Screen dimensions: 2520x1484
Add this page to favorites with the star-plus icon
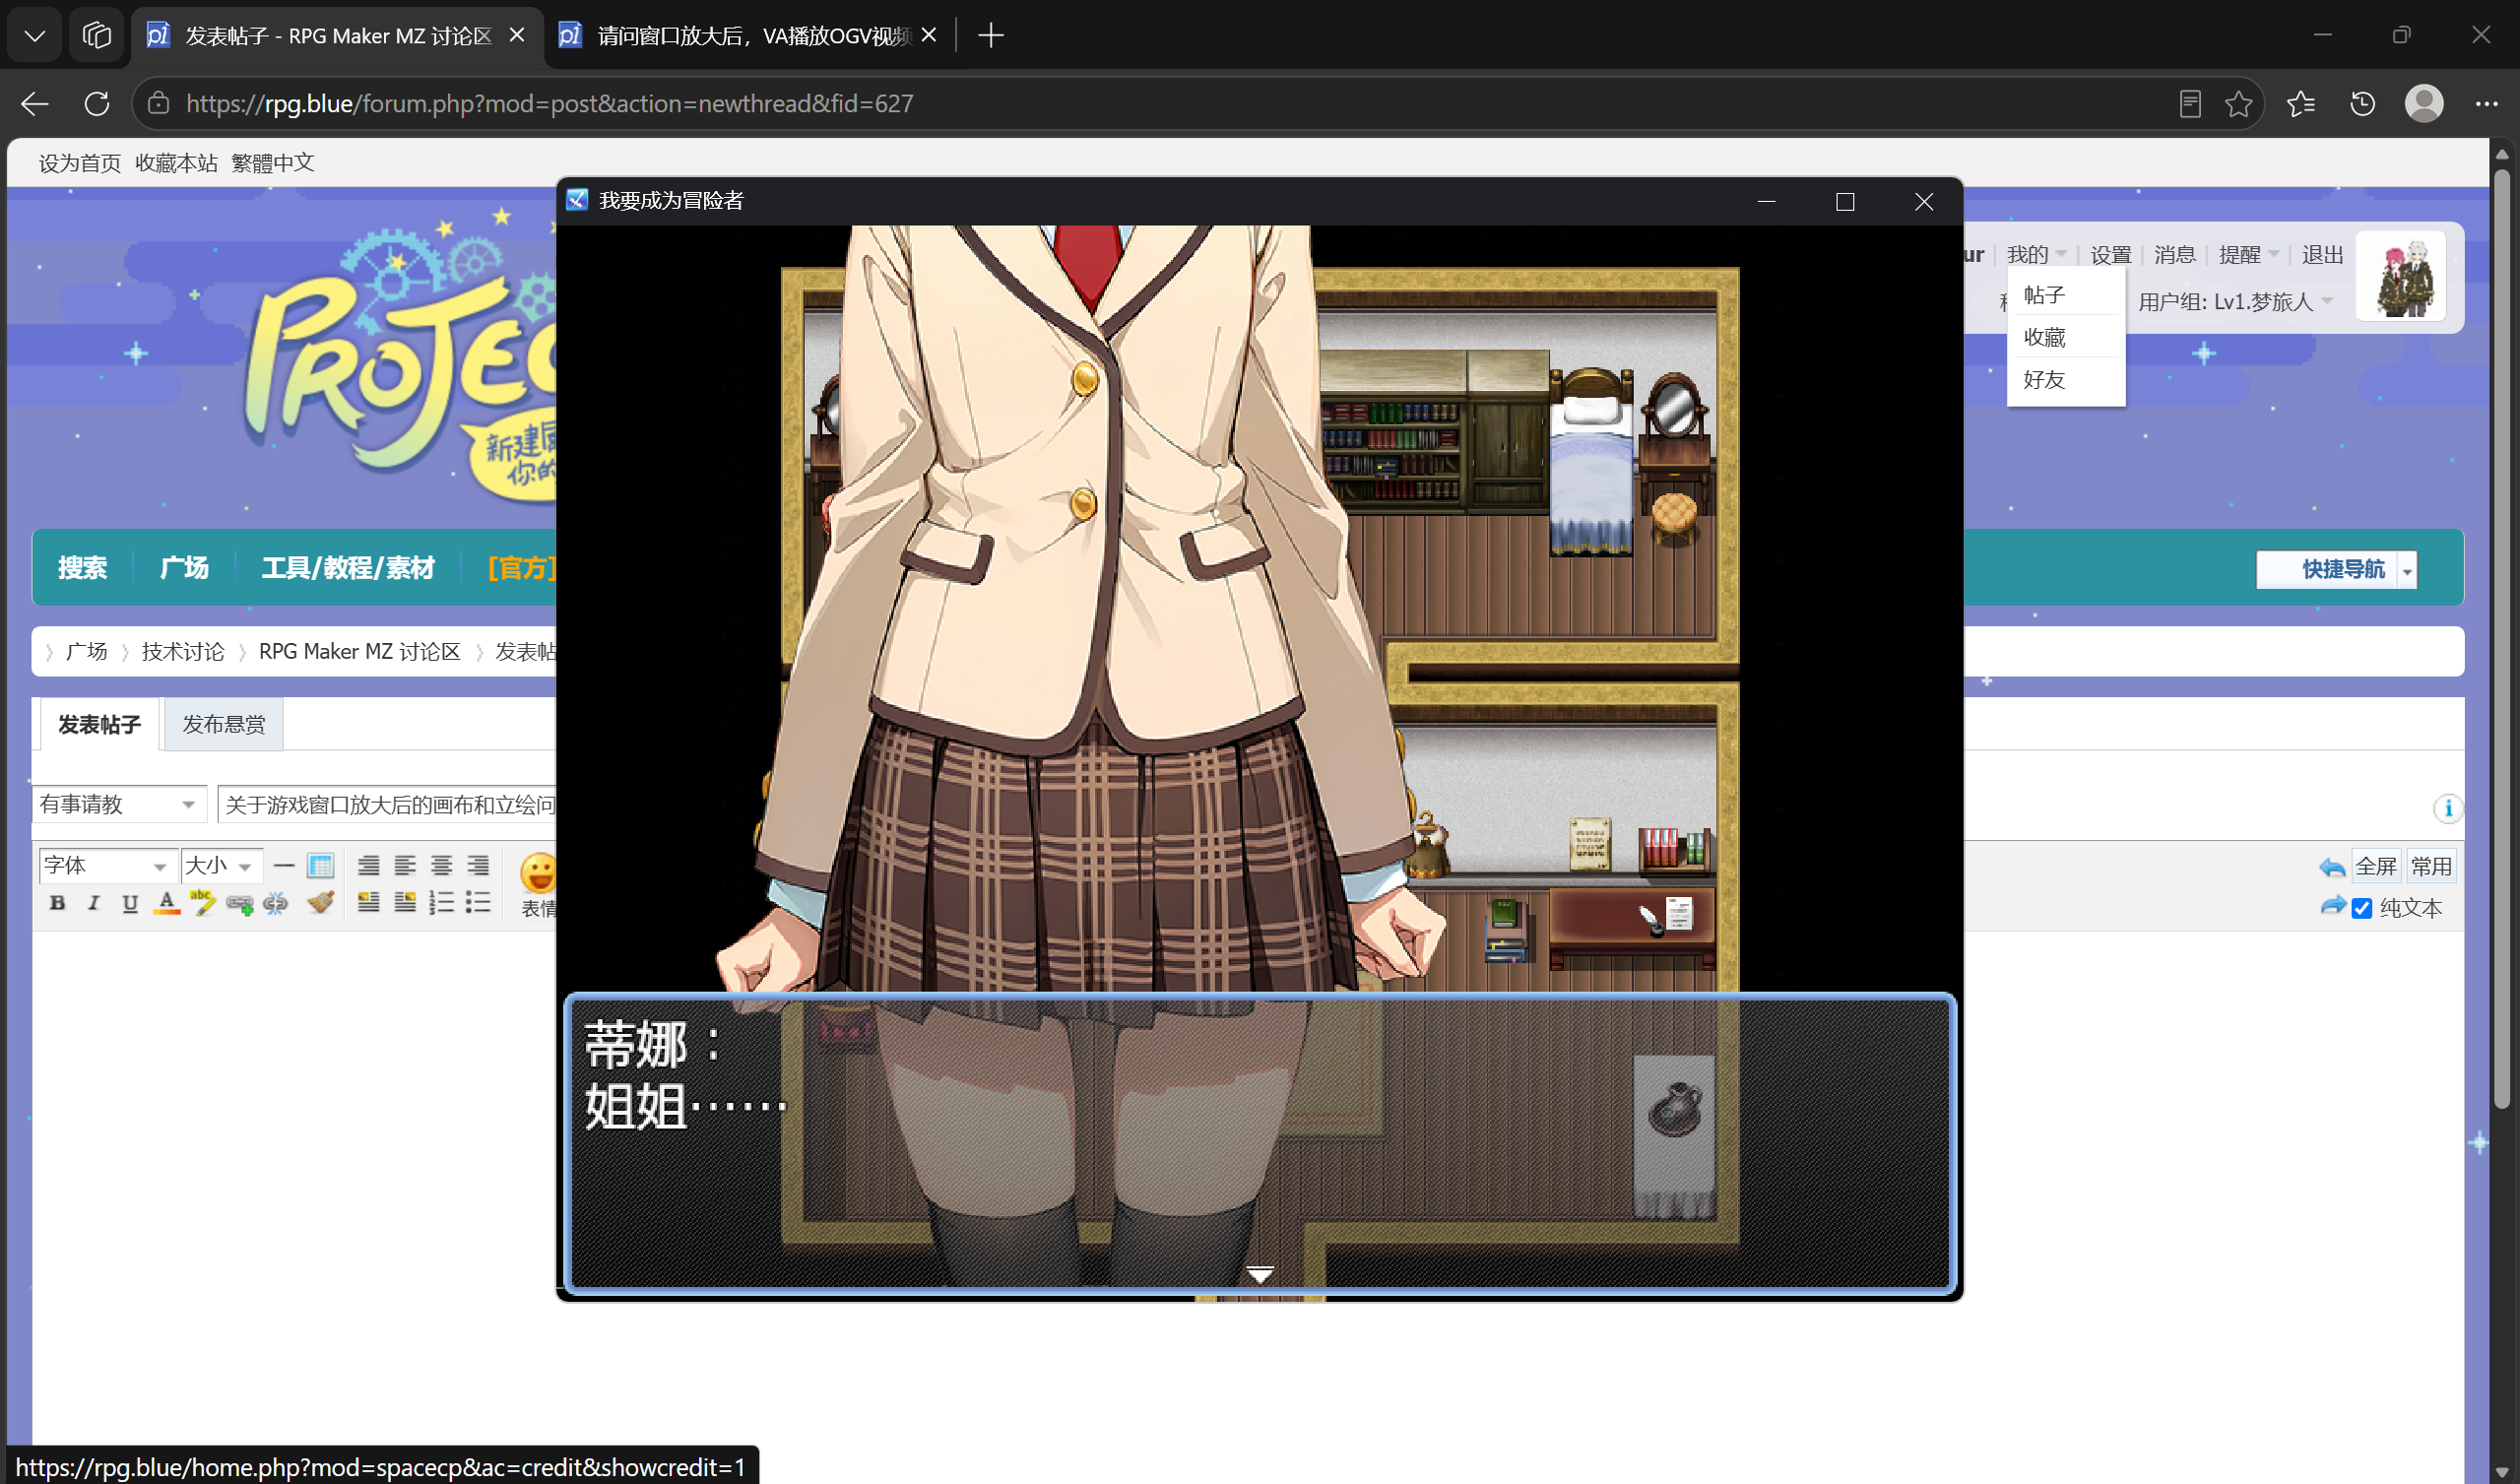pyautogui.click(x=2239, y=104)
